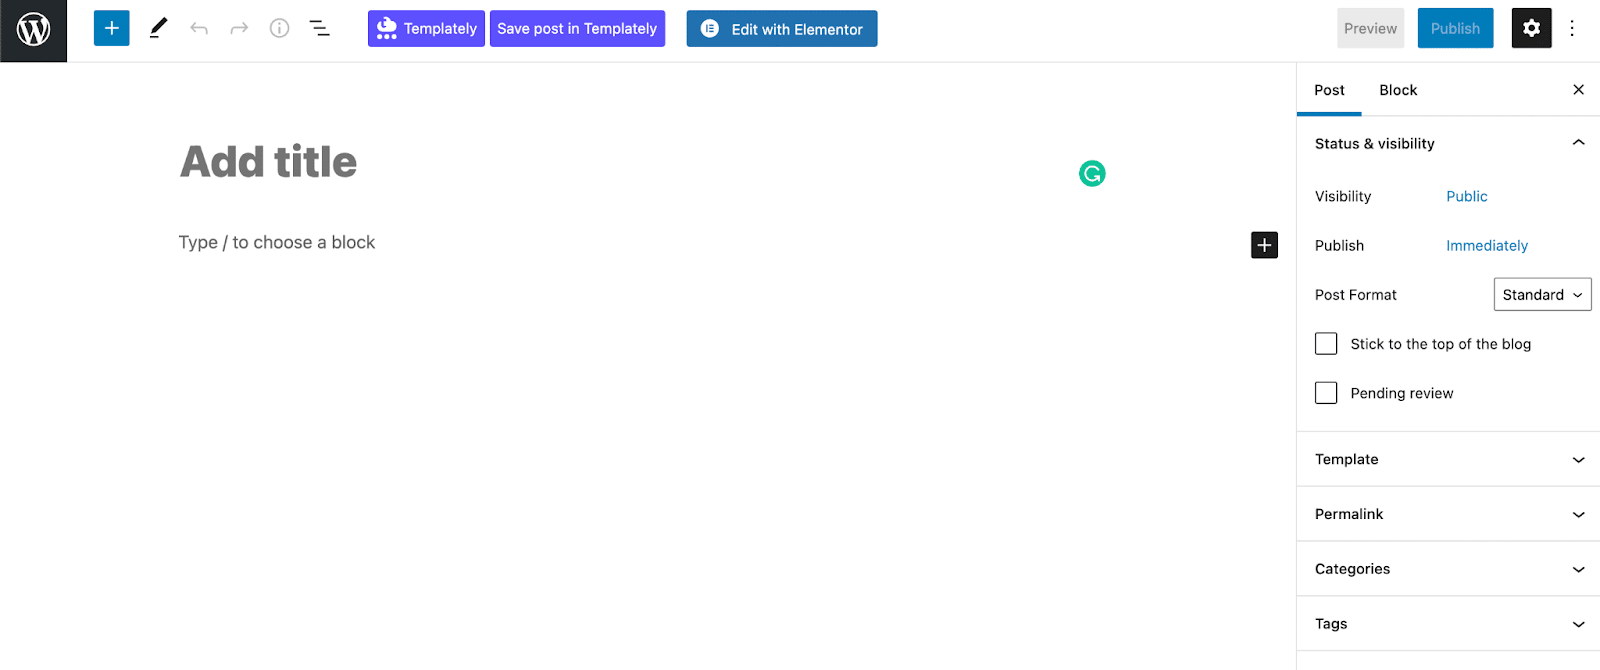Open the block inserter plus icon in toolbar
1600x670 pixels.
pyautogui.click(x=111, y=28)
